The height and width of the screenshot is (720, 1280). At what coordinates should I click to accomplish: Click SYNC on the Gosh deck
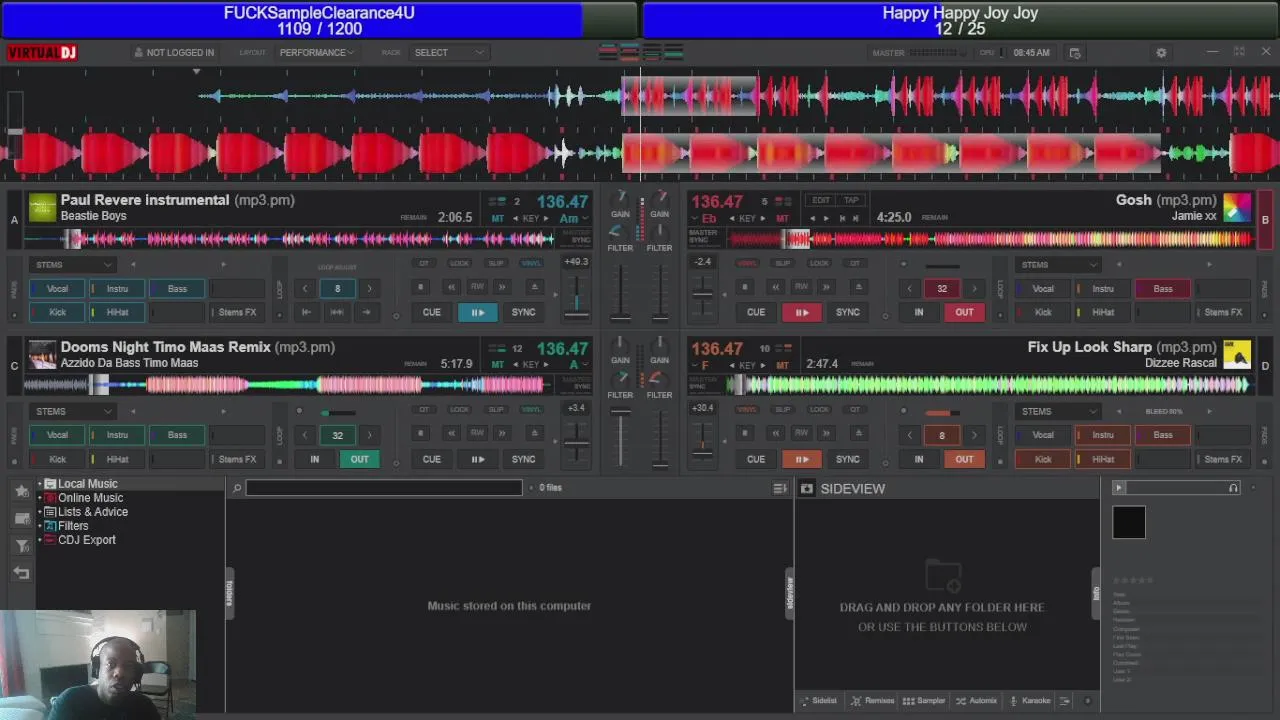[x=847, y=312]
